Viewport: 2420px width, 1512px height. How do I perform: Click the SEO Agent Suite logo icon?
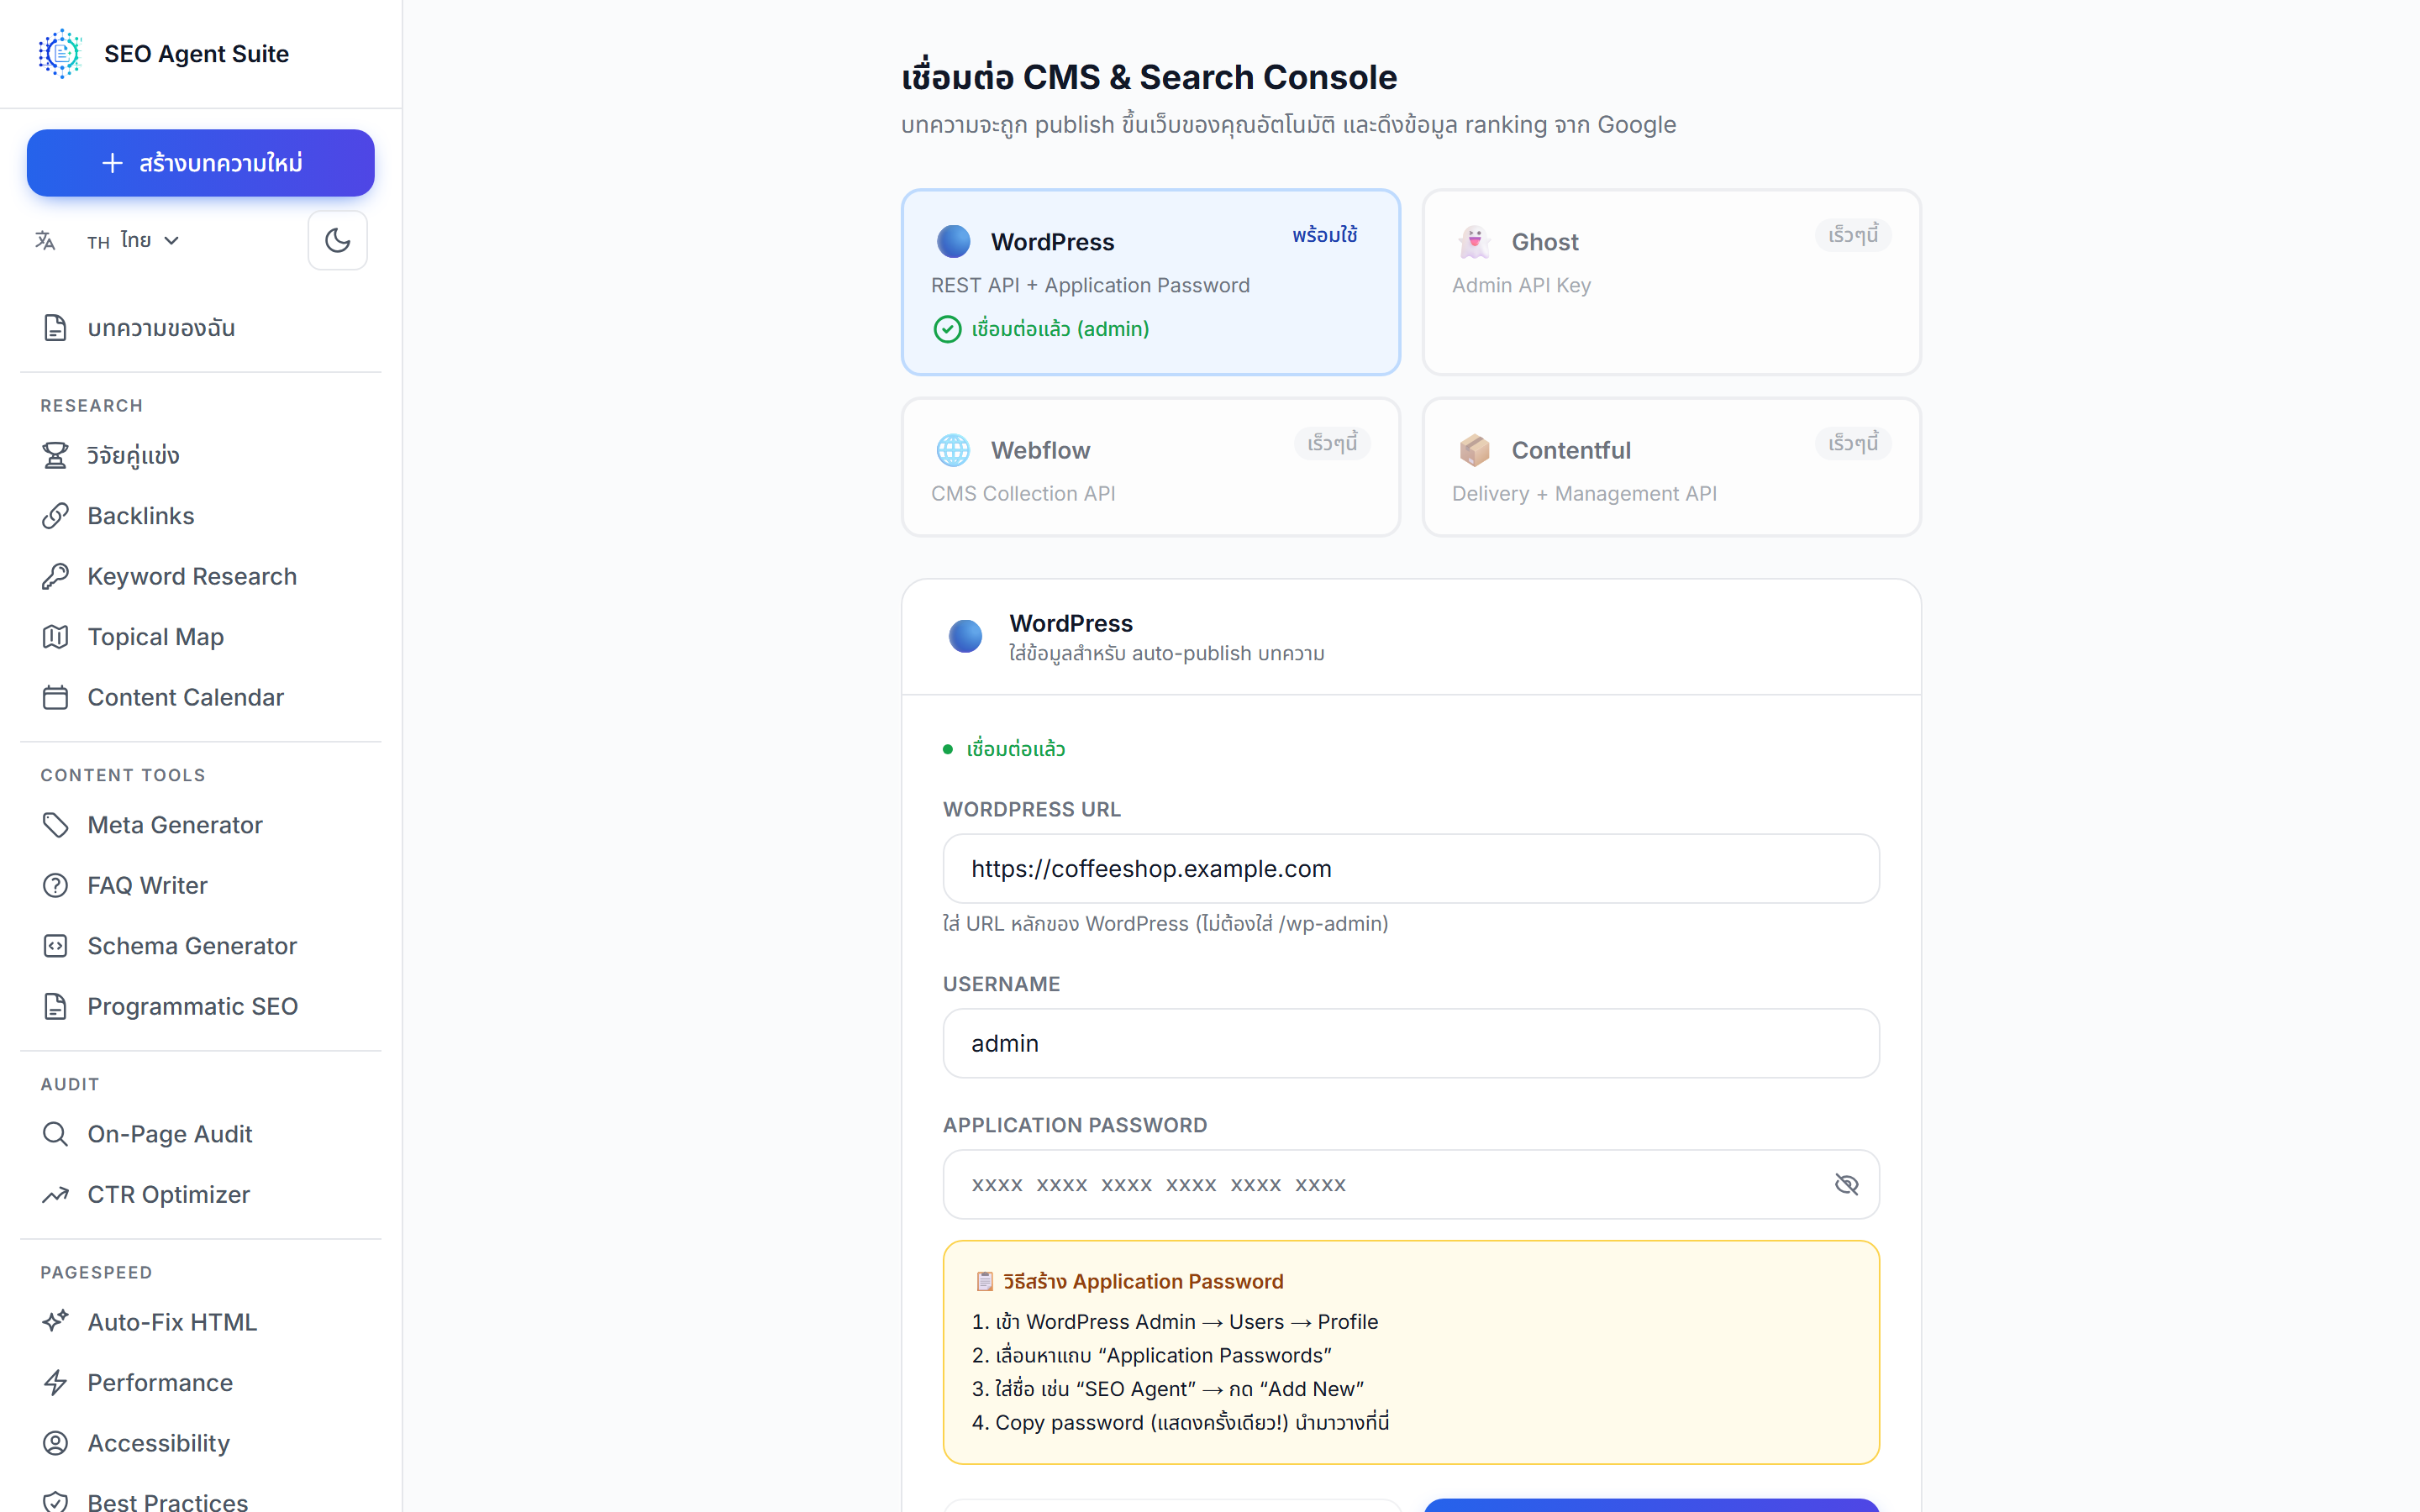60,54
